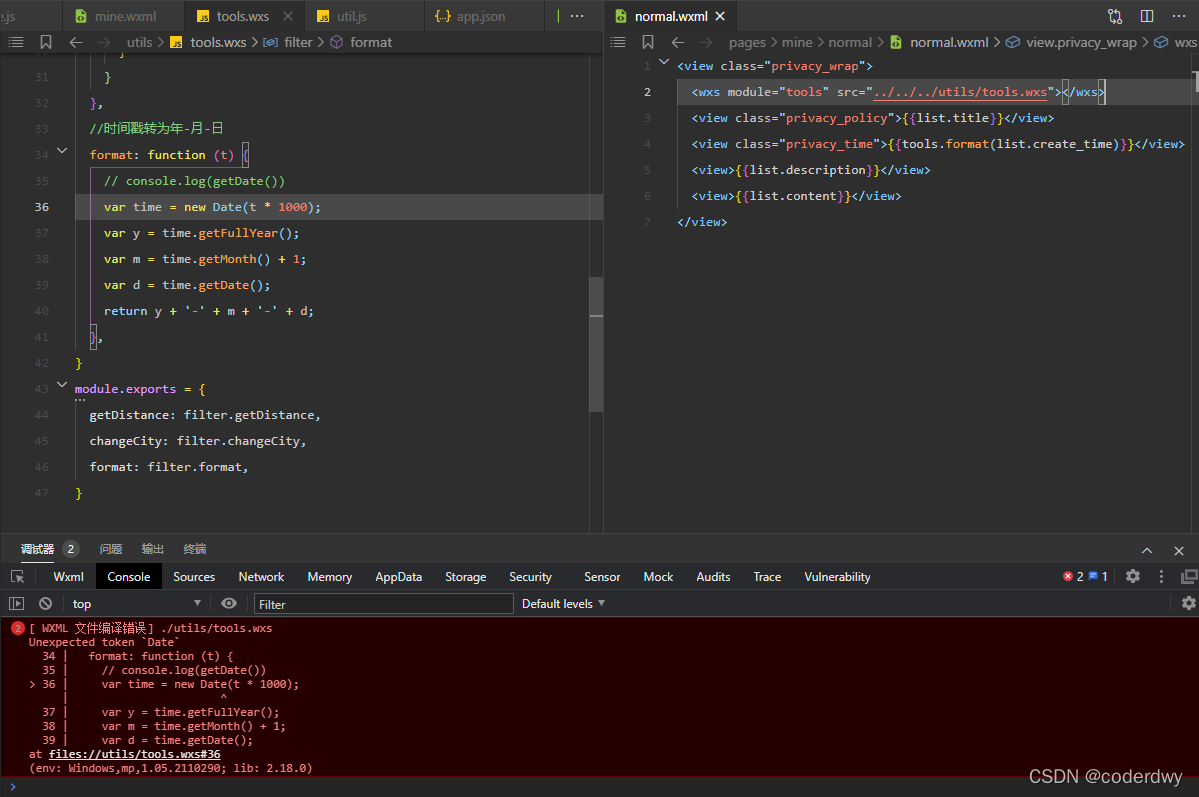Collapse view privacy_wrap element at line 1
This screenshot has width=1199, height=797.
click(664, 62)
